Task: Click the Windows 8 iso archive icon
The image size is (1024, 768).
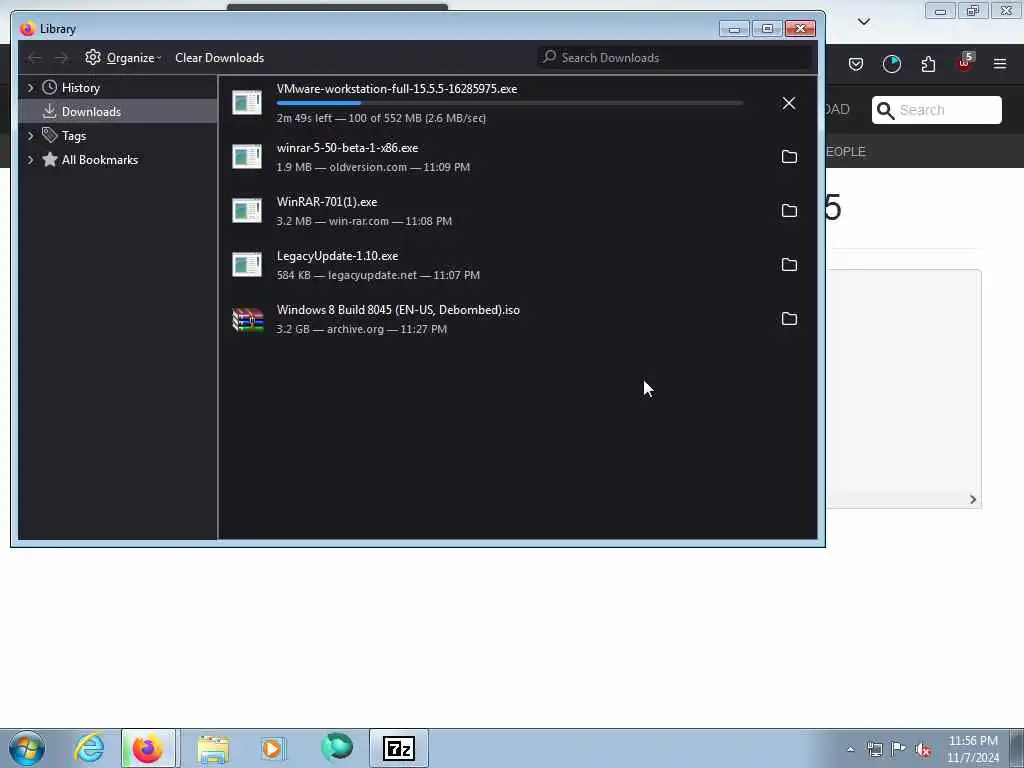Action: [x=248, y=319]
